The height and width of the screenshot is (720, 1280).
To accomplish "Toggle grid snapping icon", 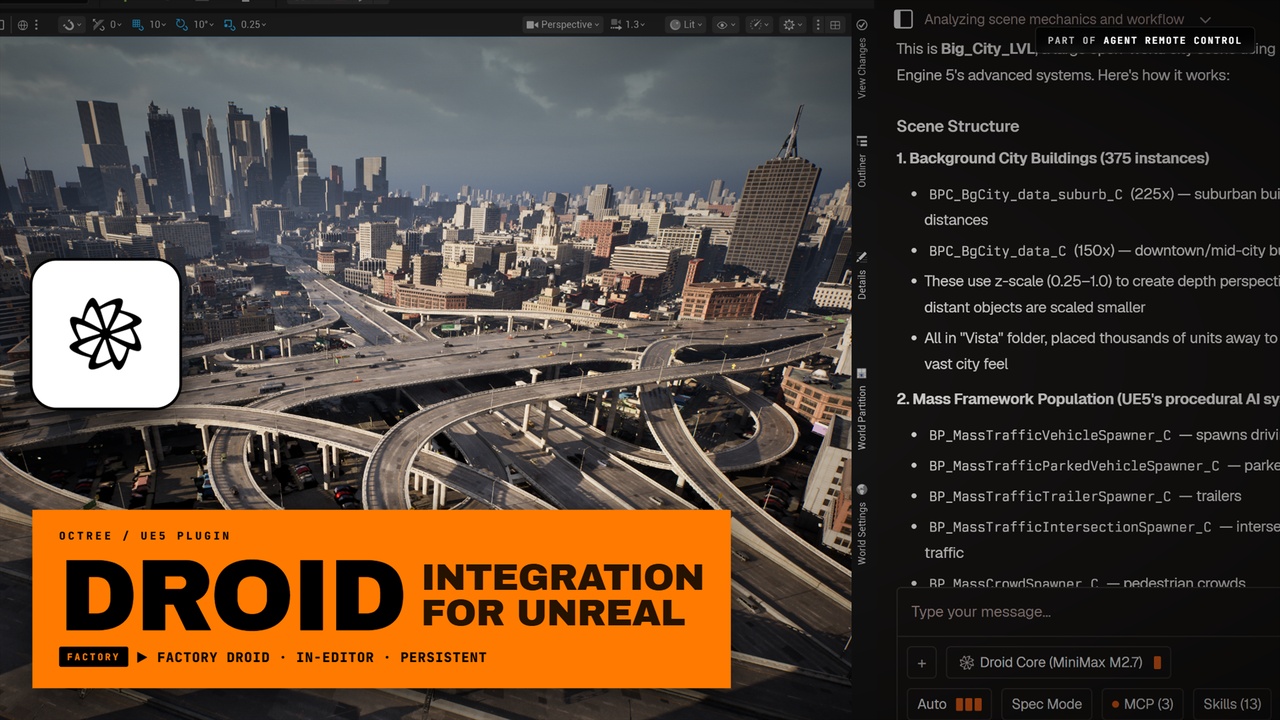I will point(138,24).
